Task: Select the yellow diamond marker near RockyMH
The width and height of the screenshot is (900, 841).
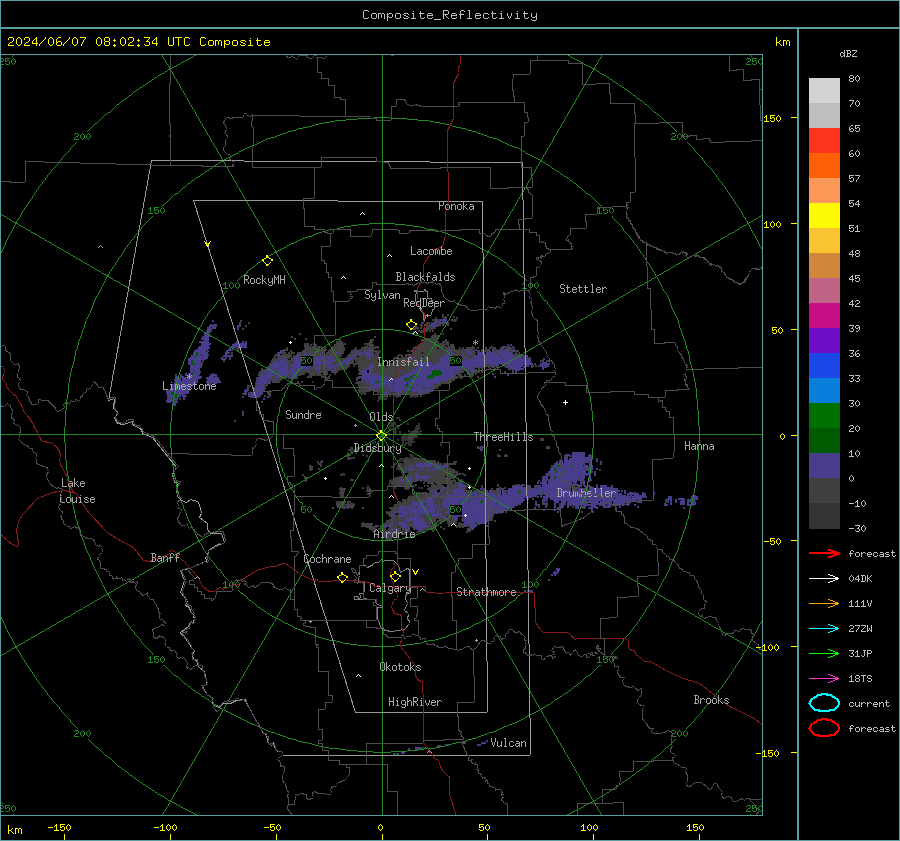Action: tap(267, 261)
